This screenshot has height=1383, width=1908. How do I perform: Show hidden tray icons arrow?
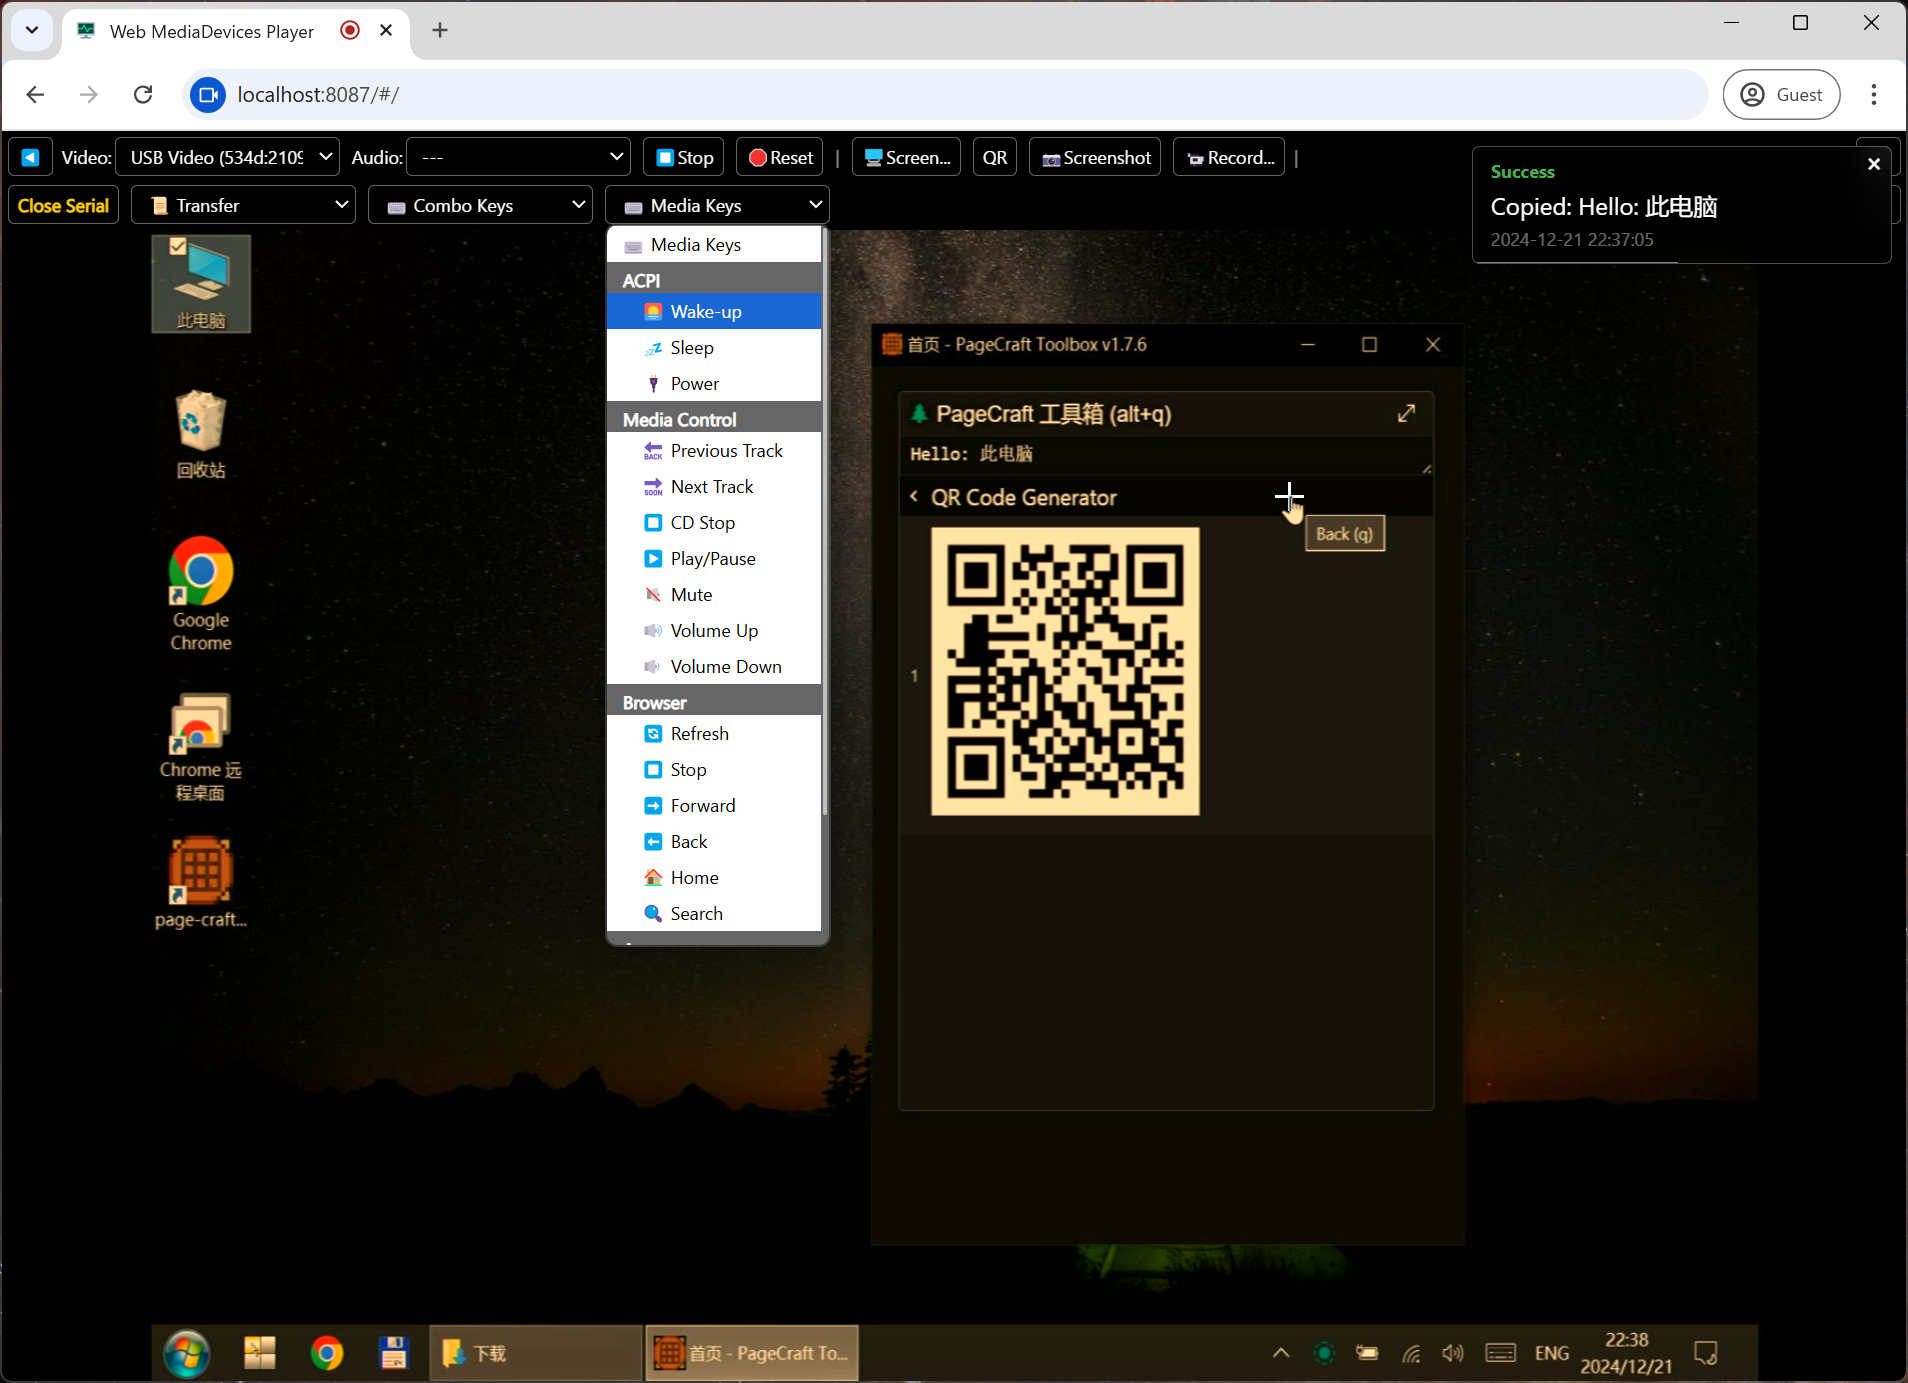1280,1353
